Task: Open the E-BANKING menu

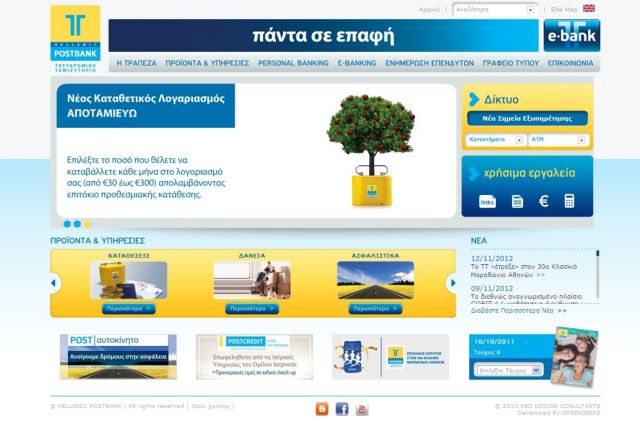Action: (357, 63)
